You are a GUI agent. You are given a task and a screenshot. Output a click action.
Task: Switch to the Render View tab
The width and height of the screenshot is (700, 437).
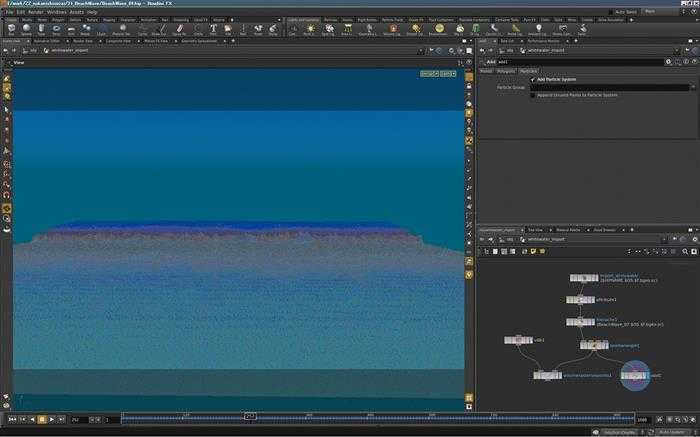(x=83, y=41)
